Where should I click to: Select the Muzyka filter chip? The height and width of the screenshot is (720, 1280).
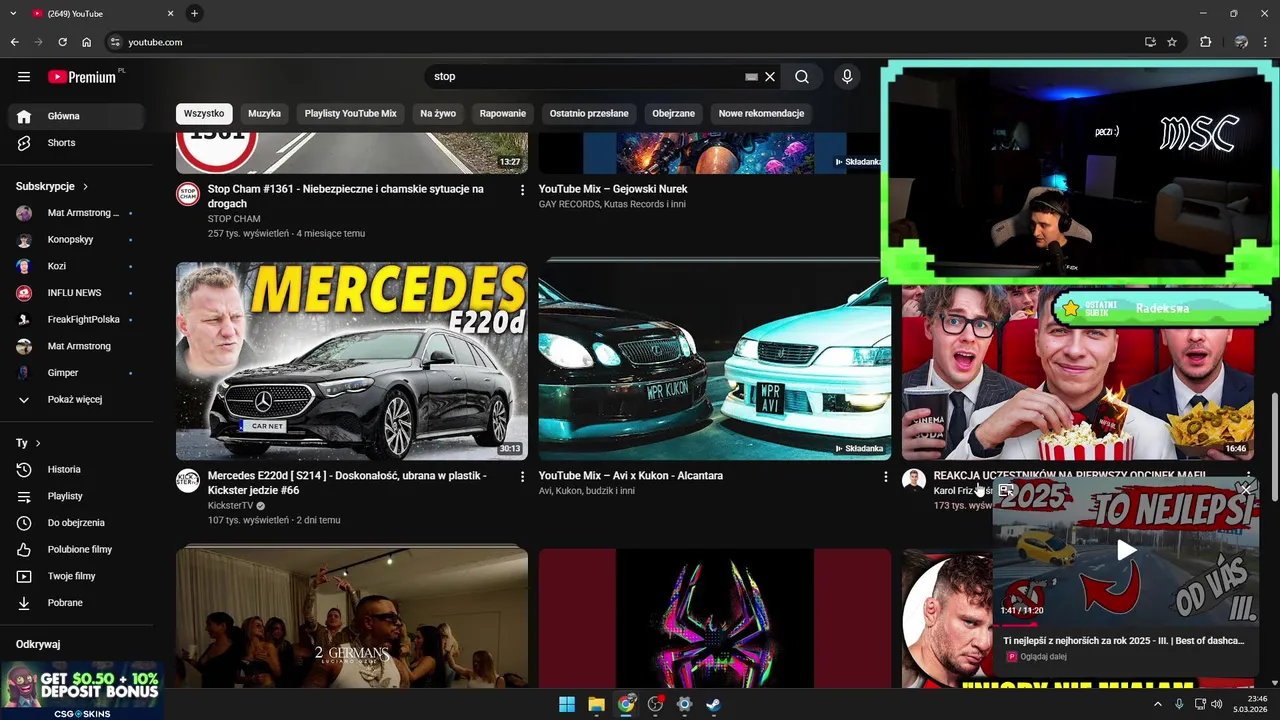click(x=264, y=114)
